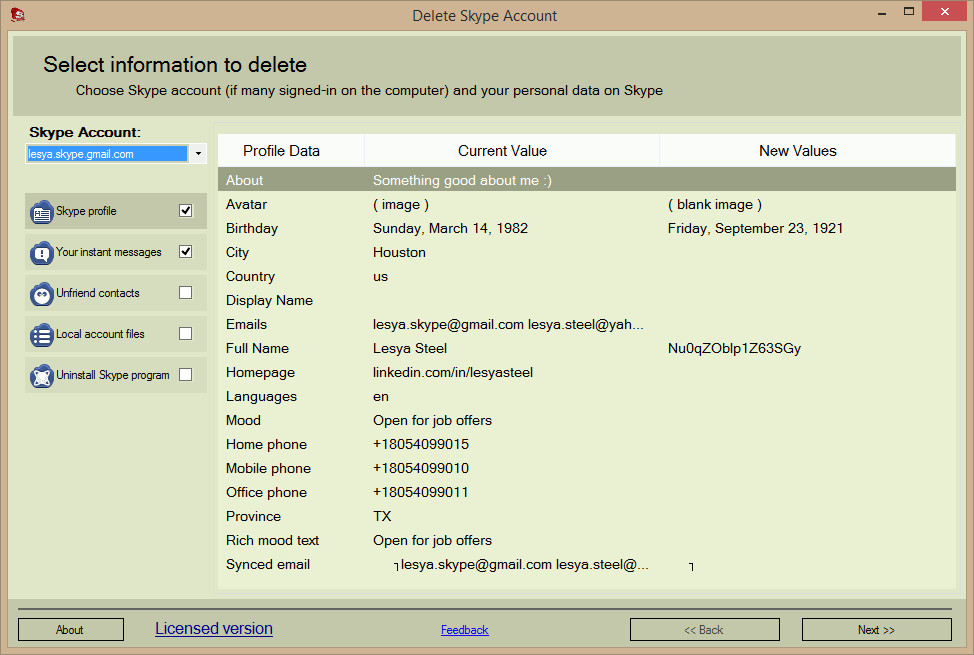
Task: Click the Country row label
Action: (x=250, y=277)
